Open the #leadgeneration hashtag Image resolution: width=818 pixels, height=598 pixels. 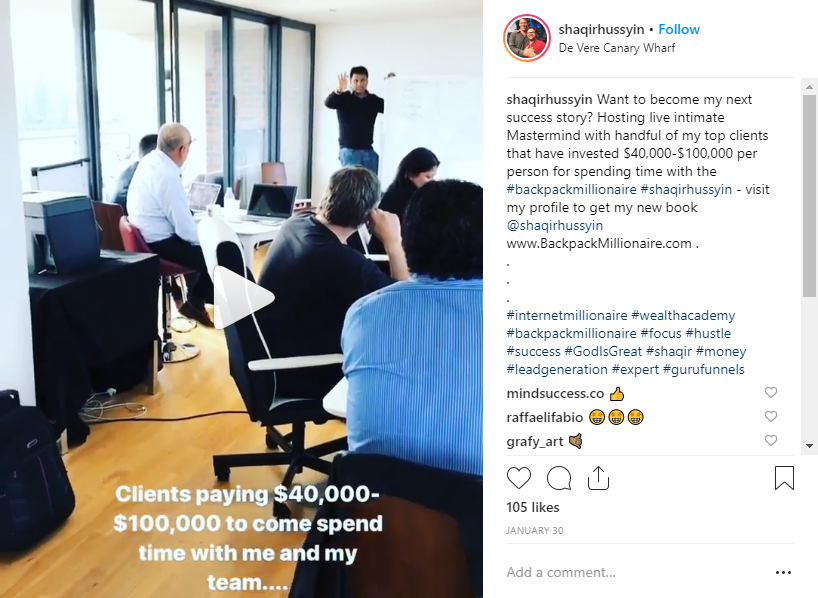tap(557, 369)
